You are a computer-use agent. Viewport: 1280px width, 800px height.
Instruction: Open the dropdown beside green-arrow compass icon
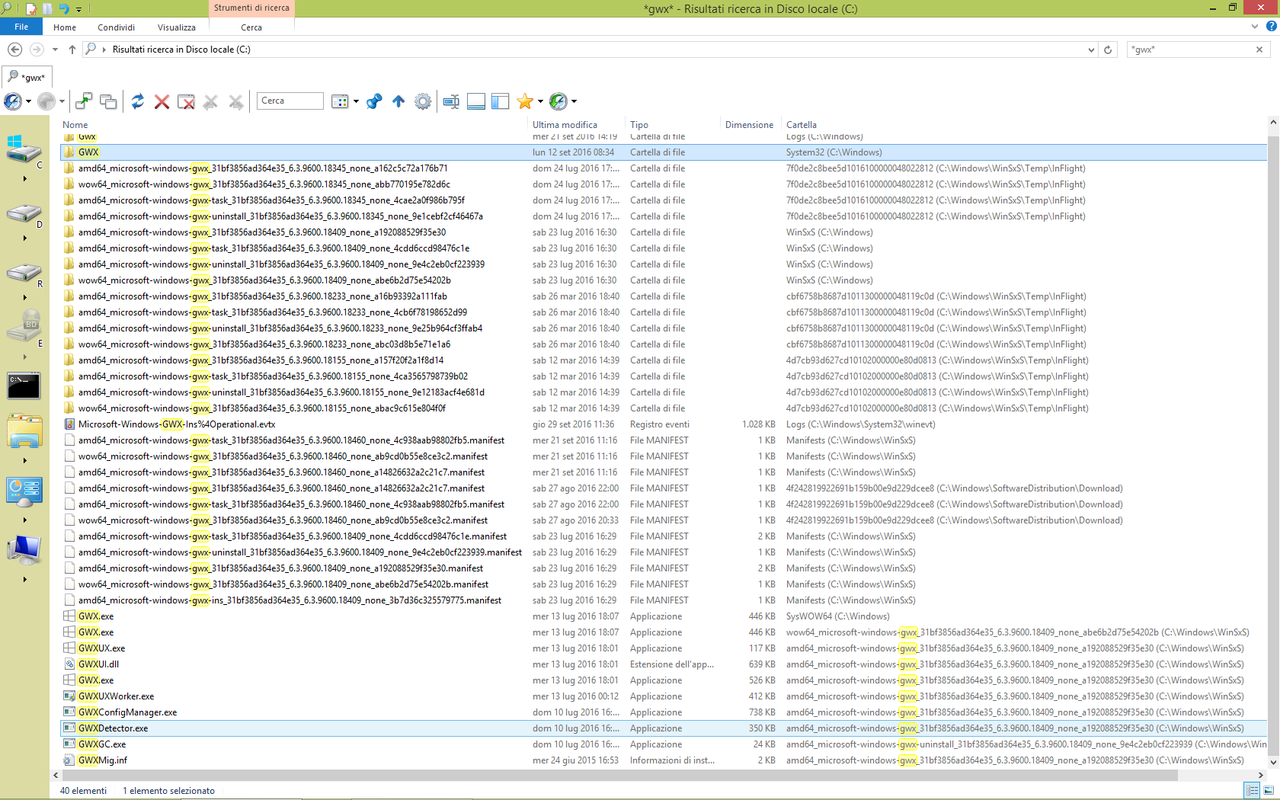click(574, 102)
